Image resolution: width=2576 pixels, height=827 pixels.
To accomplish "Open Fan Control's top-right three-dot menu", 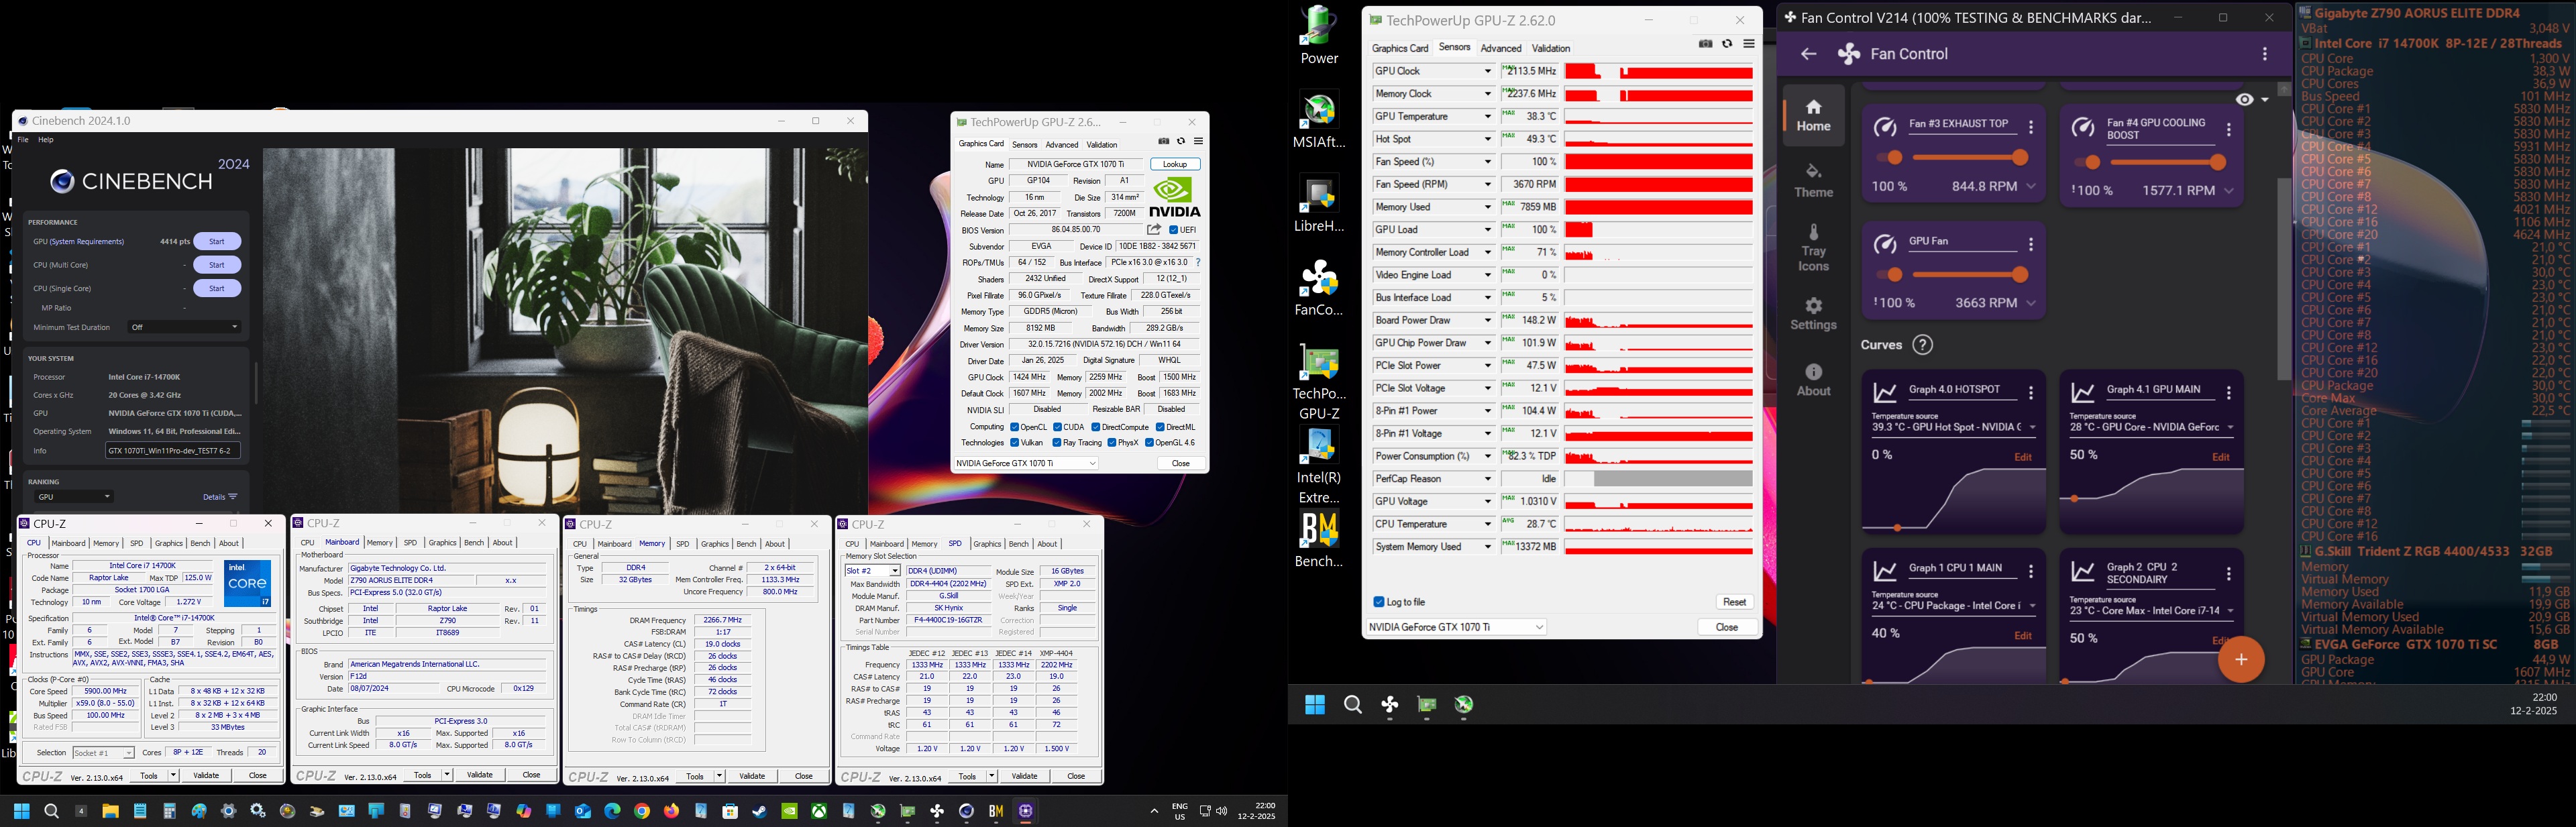I will point(2265,54).
